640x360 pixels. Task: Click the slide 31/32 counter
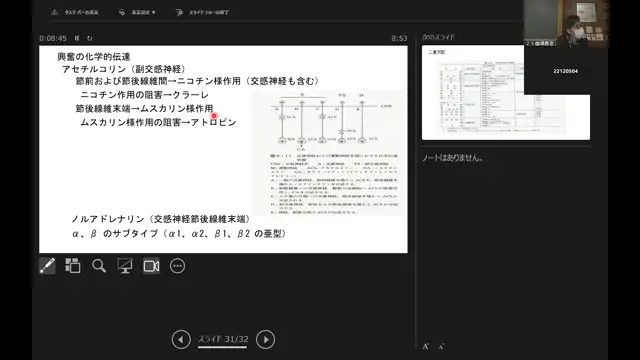pos(223,339)
